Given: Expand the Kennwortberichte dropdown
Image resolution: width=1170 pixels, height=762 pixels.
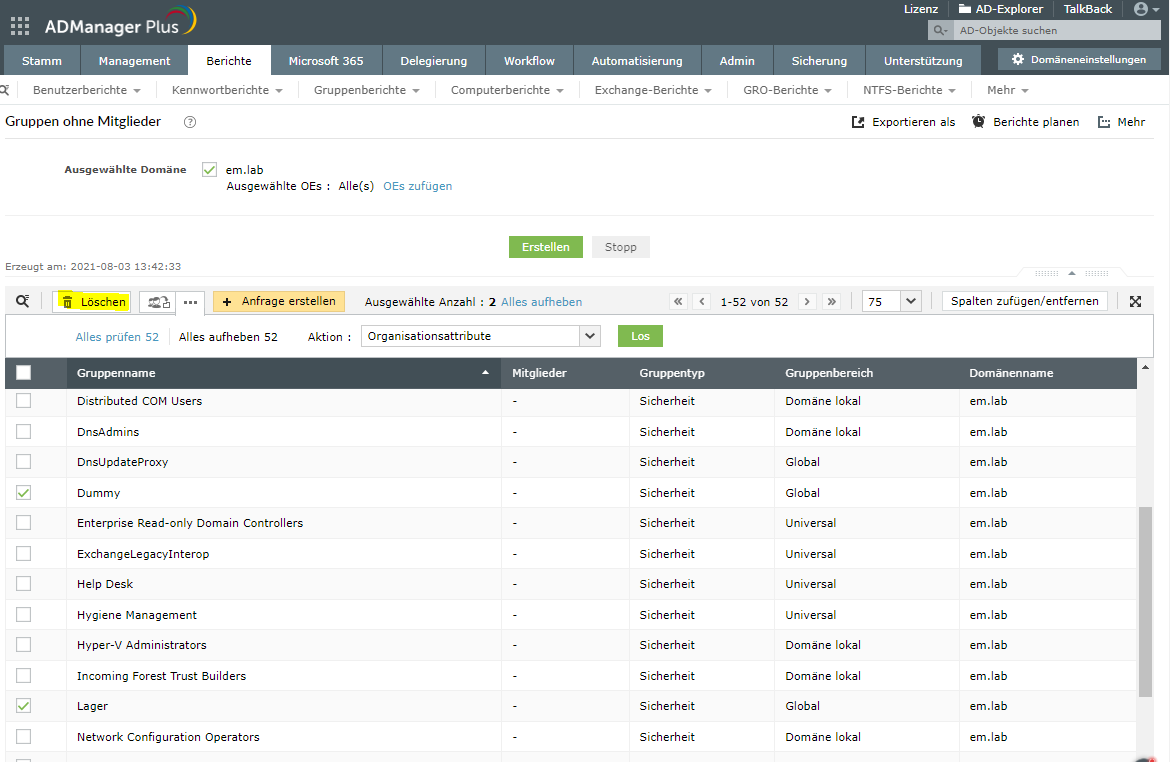Looking at the screenshot, I should coord(227,90).
